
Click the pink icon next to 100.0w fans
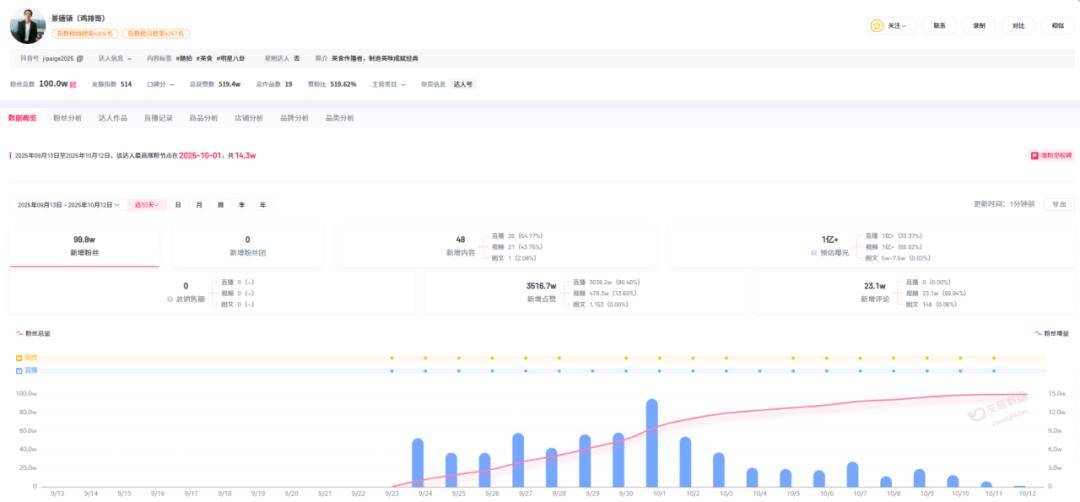coord(73,85)
